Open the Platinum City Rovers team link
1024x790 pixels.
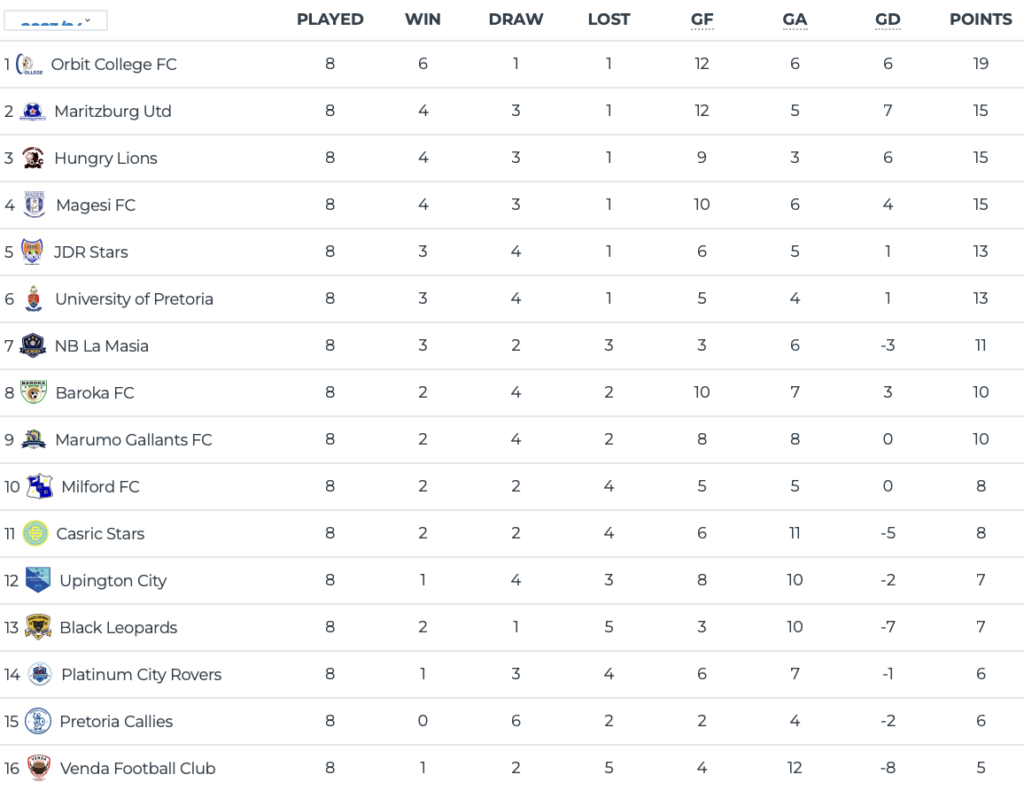click(142, 674)
